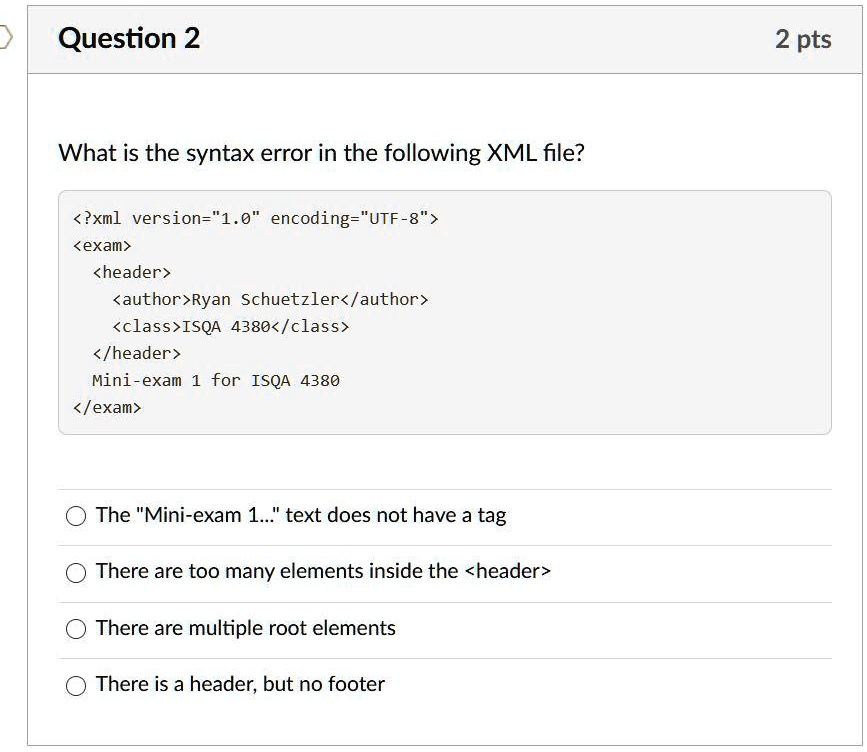Click the closing </header> tag in the code

136,353
